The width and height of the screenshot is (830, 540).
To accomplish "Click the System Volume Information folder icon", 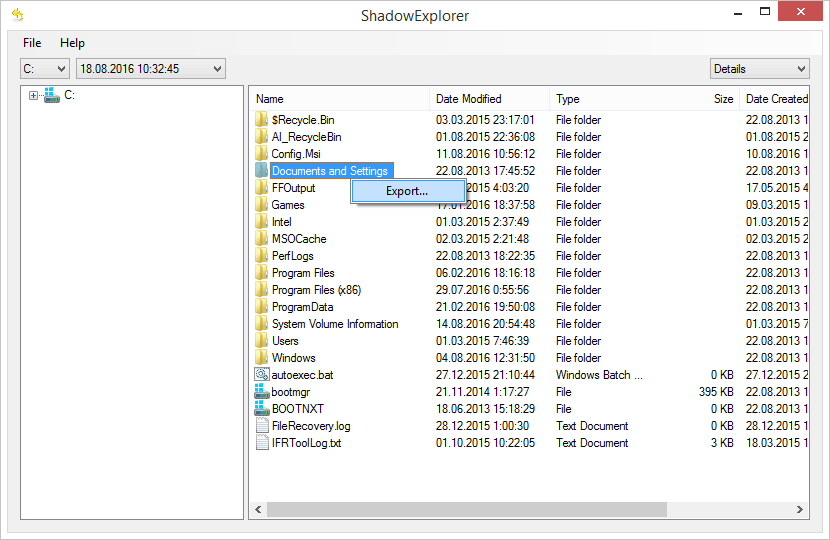I will 261,323.
